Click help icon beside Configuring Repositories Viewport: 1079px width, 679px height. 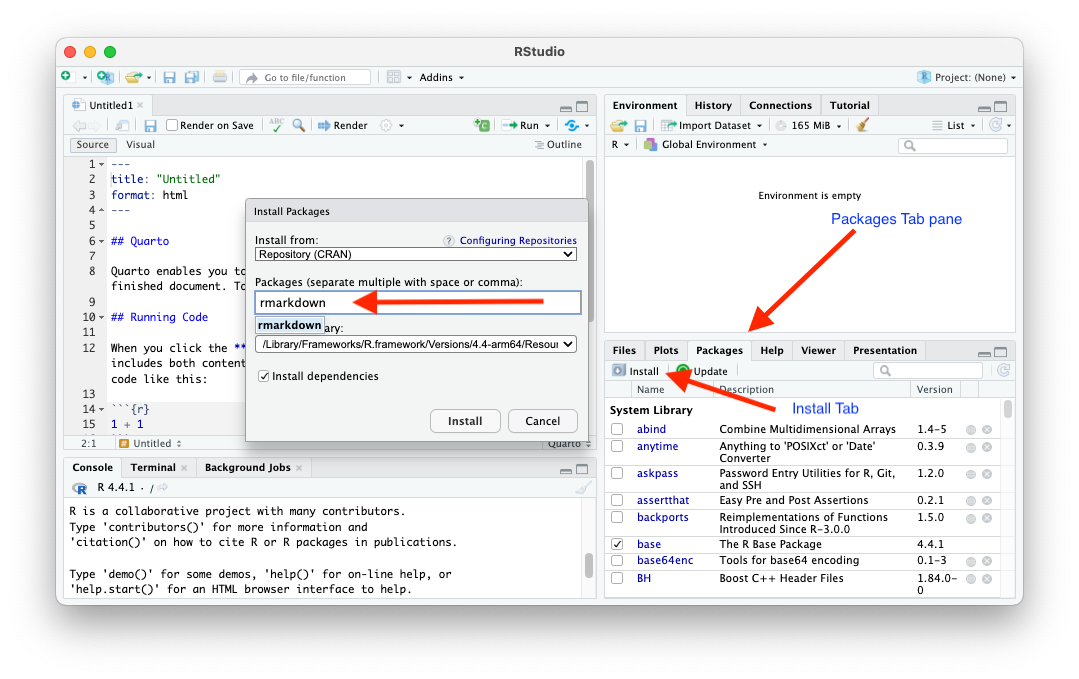[449, 240]
